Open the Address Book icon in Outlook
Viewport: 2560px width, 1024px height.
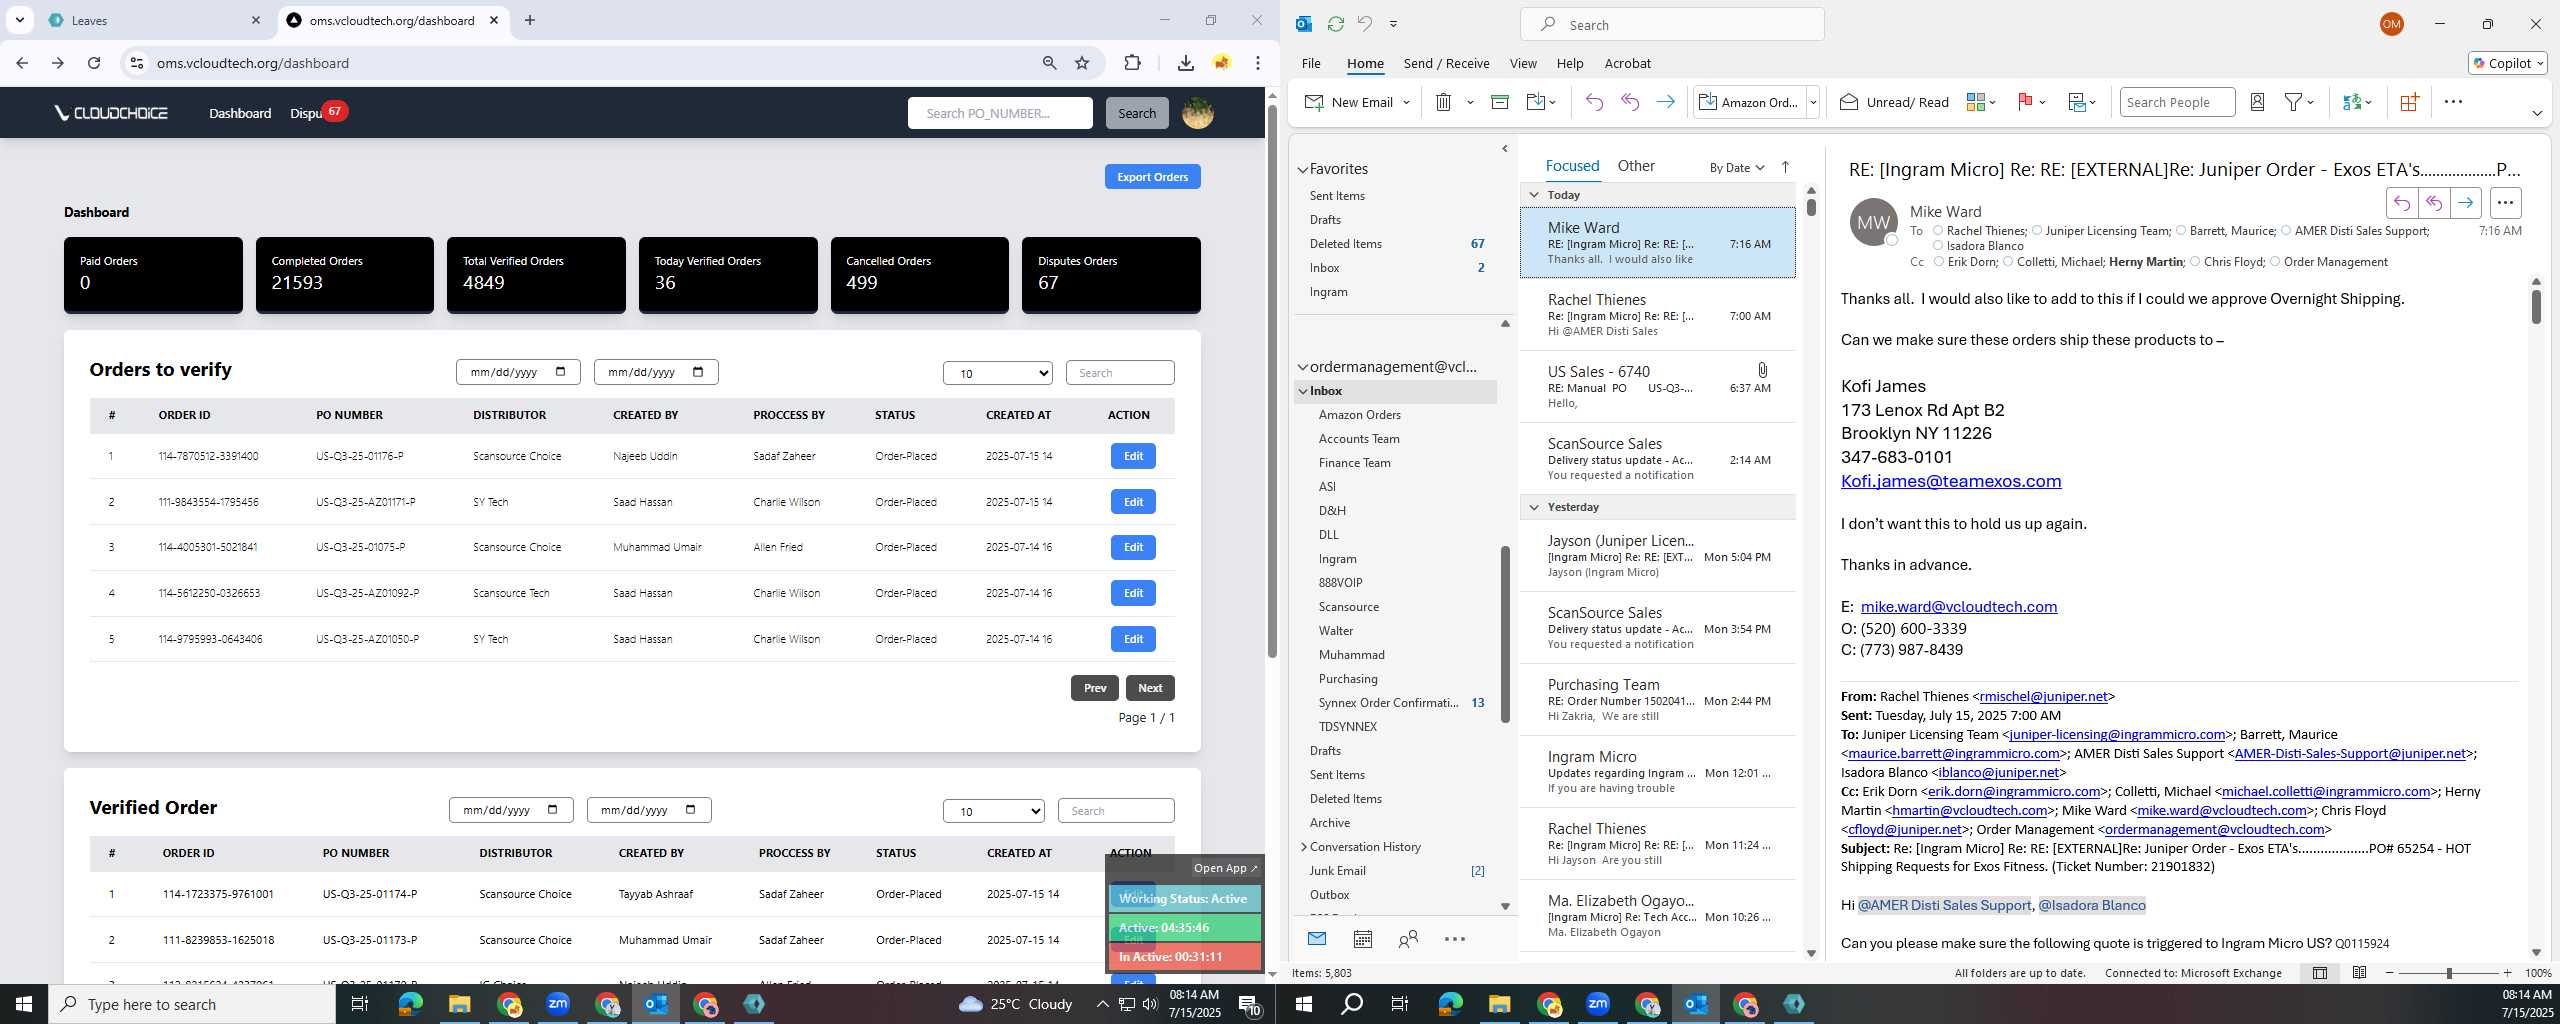tap(2257, 102)
